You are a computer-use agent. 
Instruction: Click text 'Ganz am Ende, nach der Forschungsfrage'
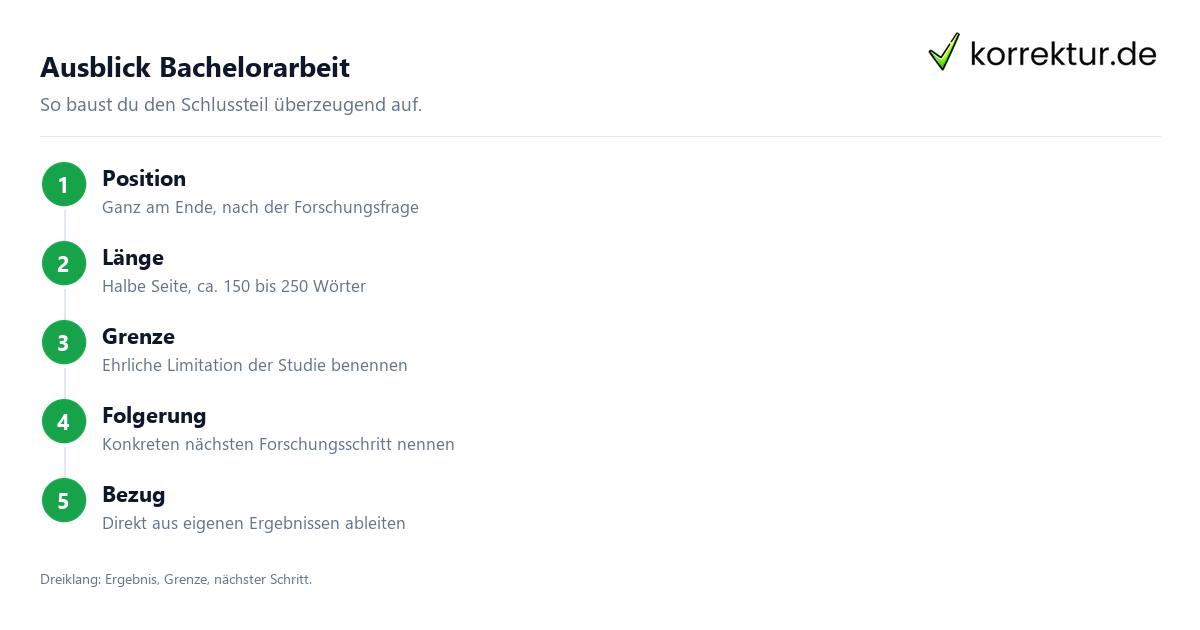click(x=260, y=208)
